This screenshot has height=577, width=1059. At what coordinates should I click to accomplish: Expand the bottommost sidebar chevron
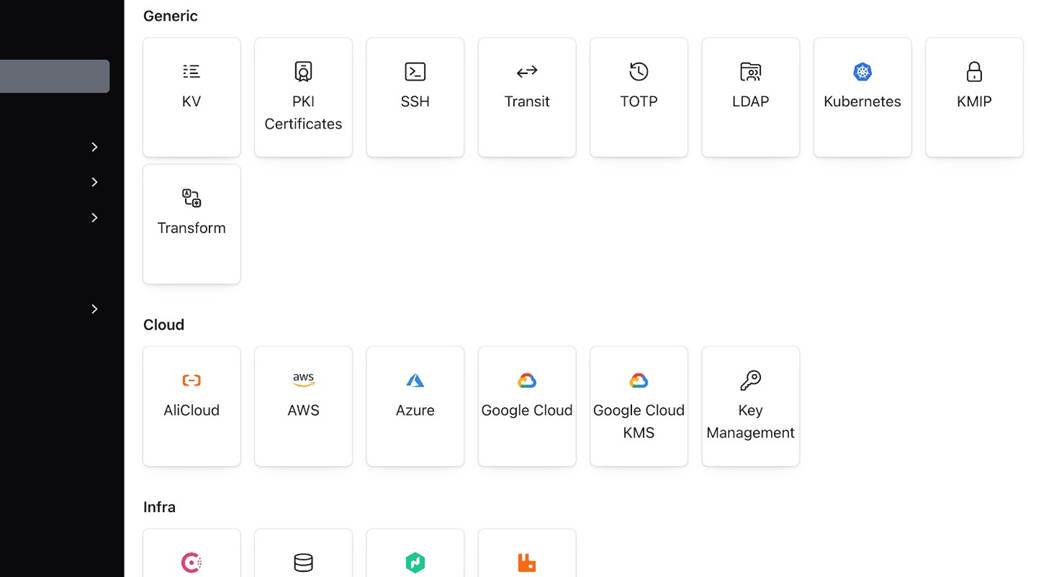(x=94, y=309)
